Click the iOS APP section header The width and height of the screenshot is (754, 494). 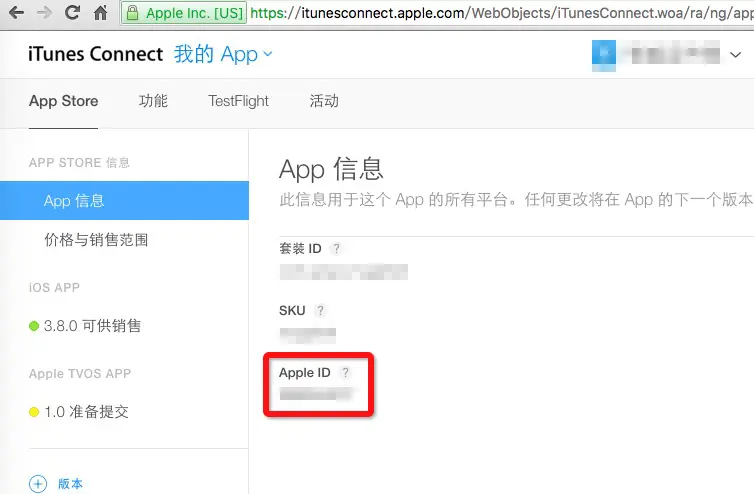pos(54,288)
